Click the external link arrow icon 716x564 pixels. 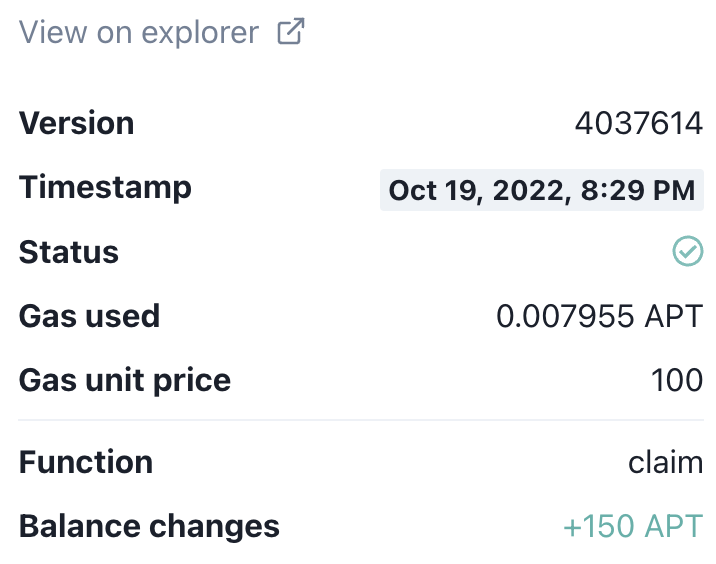pos(291,31)
